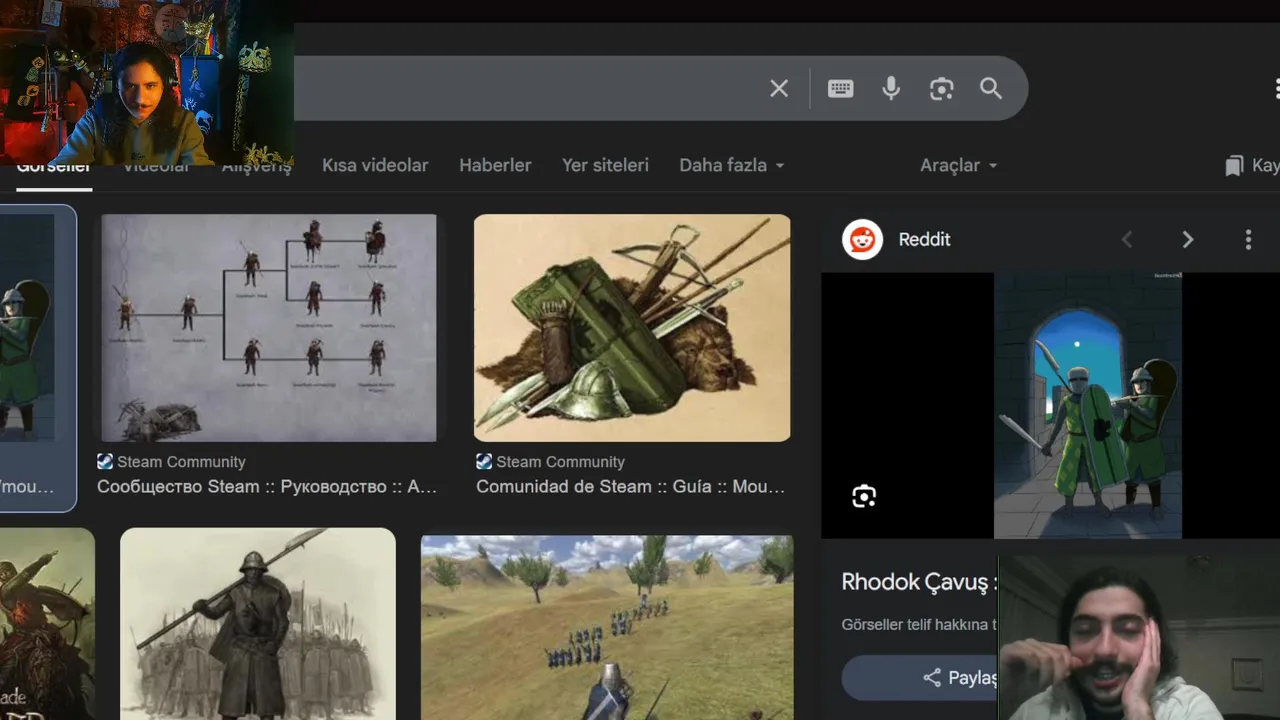
Task: Click Steam favicon above the Comunidad de Steam result
Action: (484, 462)
